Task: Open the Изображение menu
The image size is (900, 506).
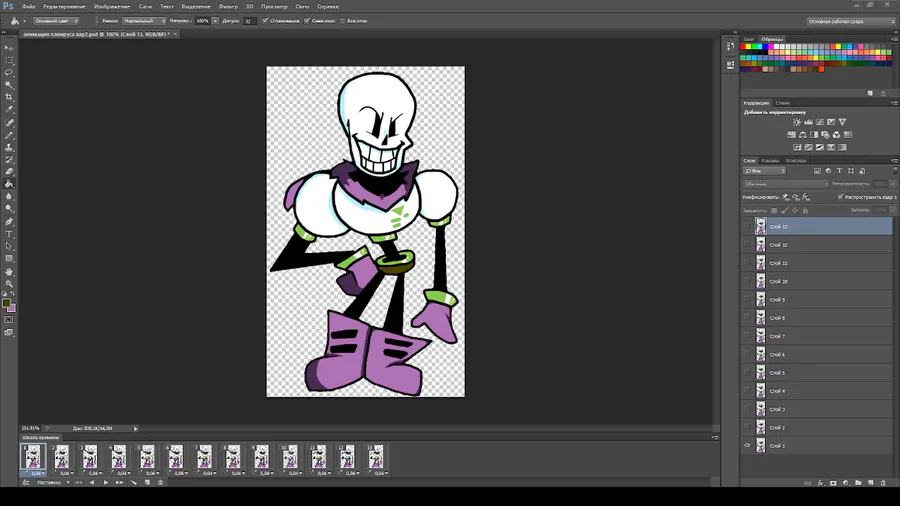Action: coord(111,6)
